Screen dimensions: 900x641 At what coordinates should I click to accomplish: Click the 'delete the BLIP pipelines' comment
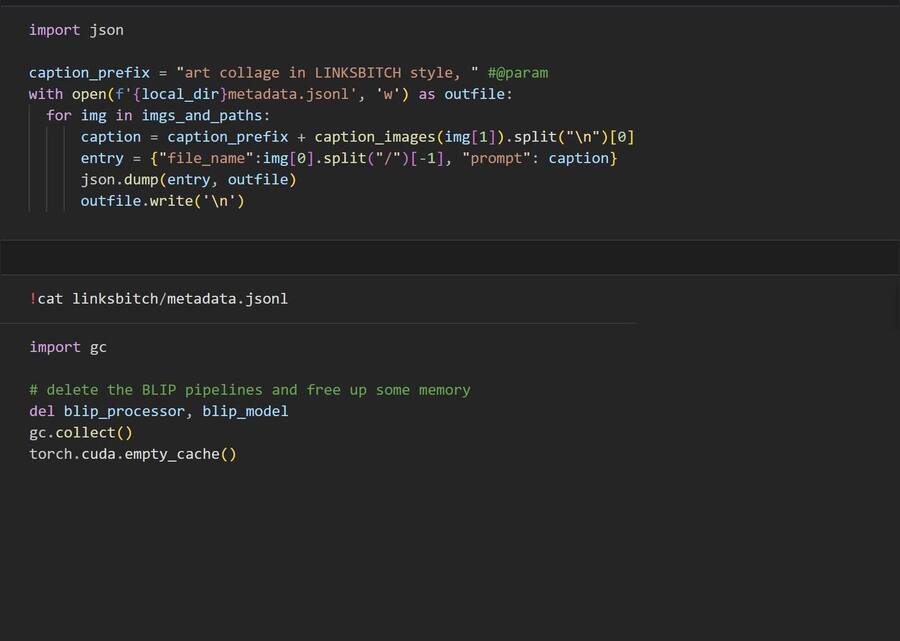[x=250, y=390]
